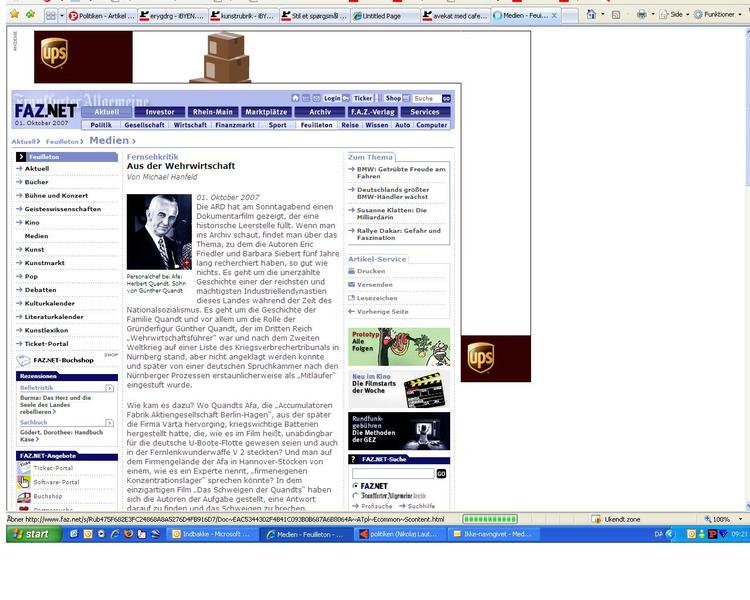The width and height of the screenshot is (750, 600).
Task: Click the Login link in FAZ header
Action: coord(332,98)
